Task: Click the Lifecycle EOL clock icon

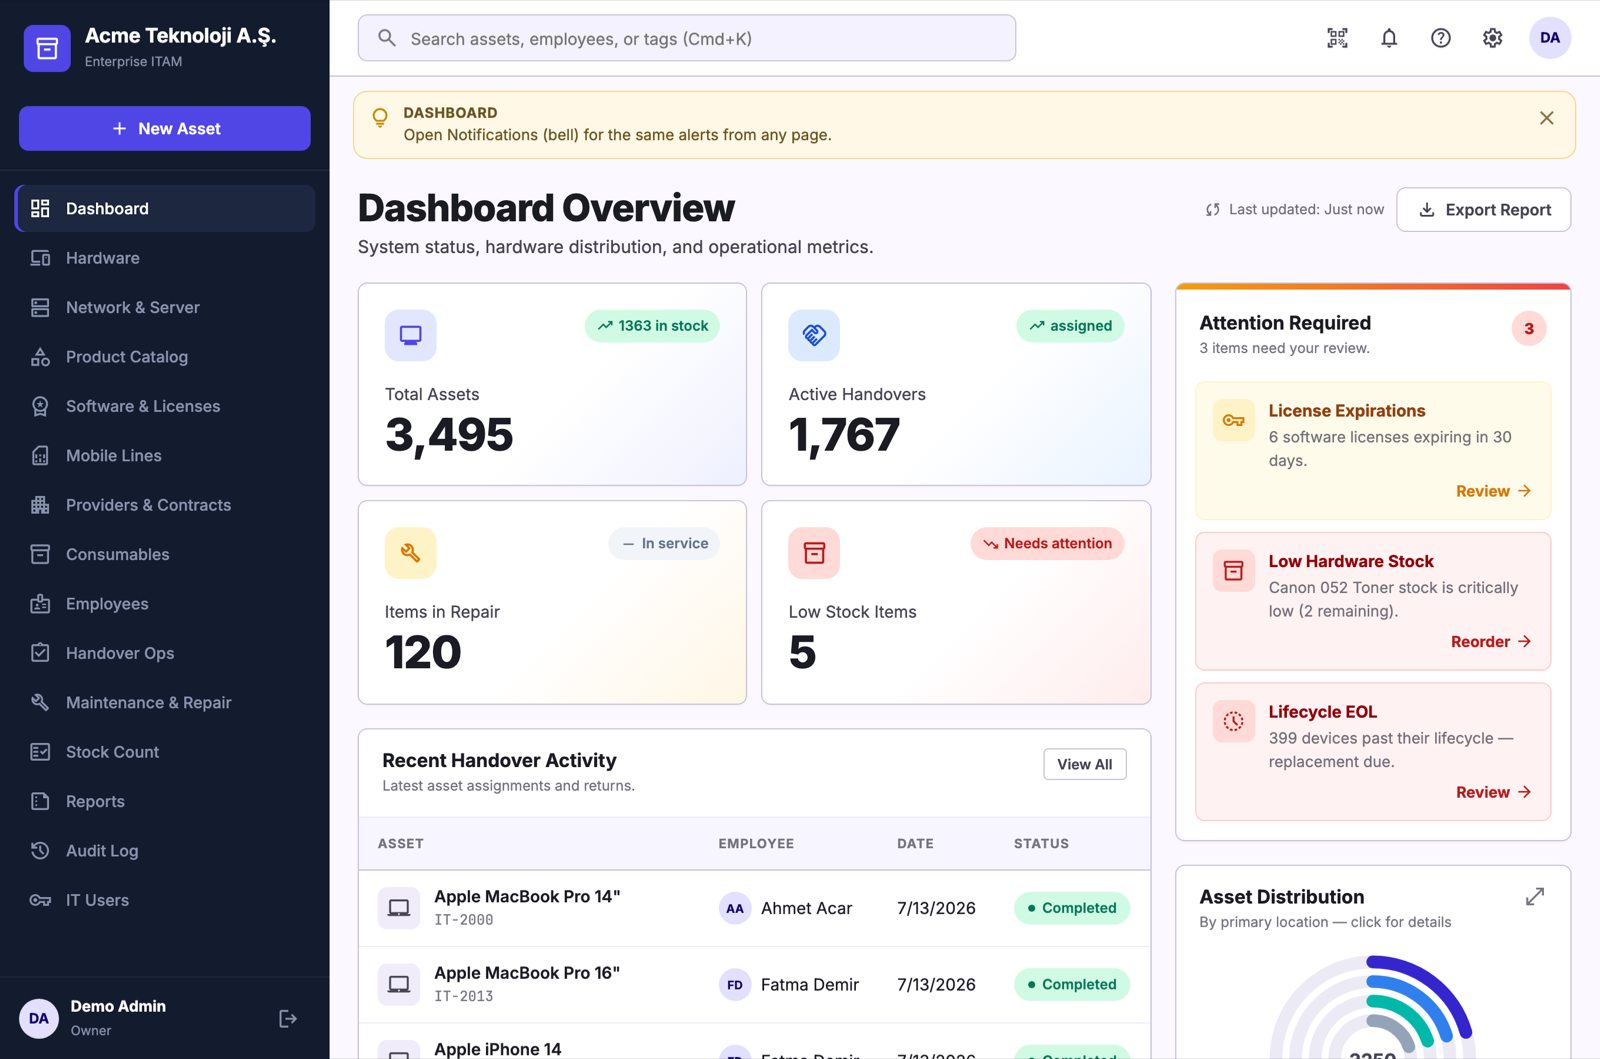Action: click(x=1234, y=721)
